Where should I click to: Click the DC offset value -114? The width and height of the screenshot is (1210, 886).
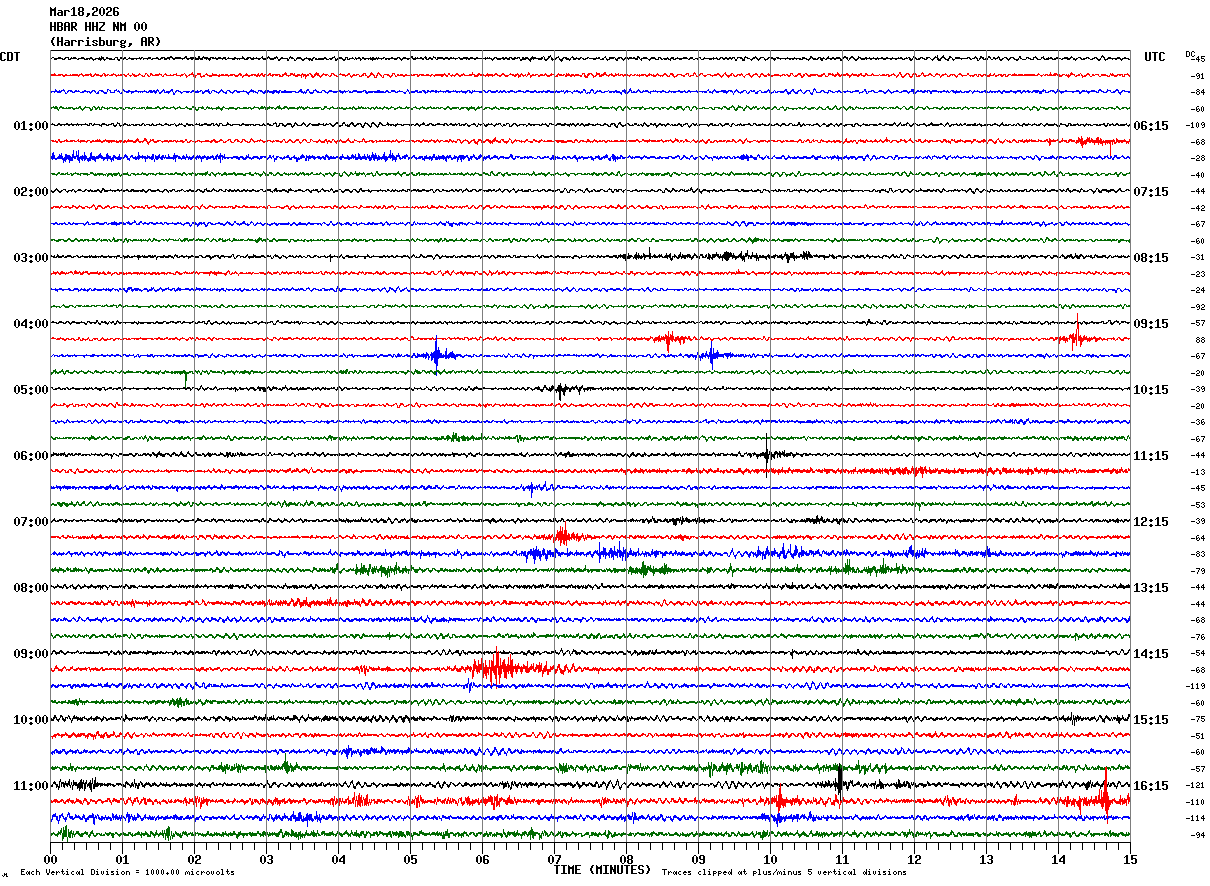(x=1195, y=819)
